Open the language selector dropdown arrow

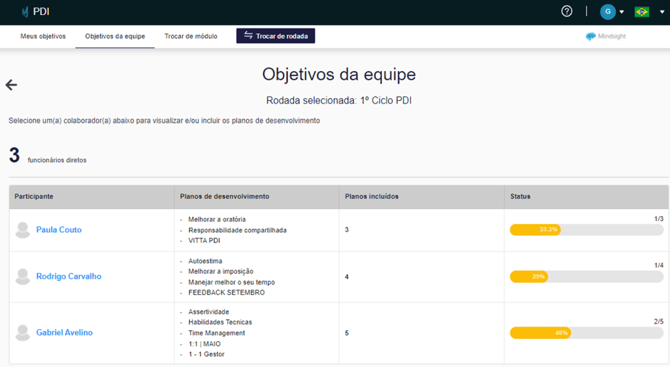(662, 12)
